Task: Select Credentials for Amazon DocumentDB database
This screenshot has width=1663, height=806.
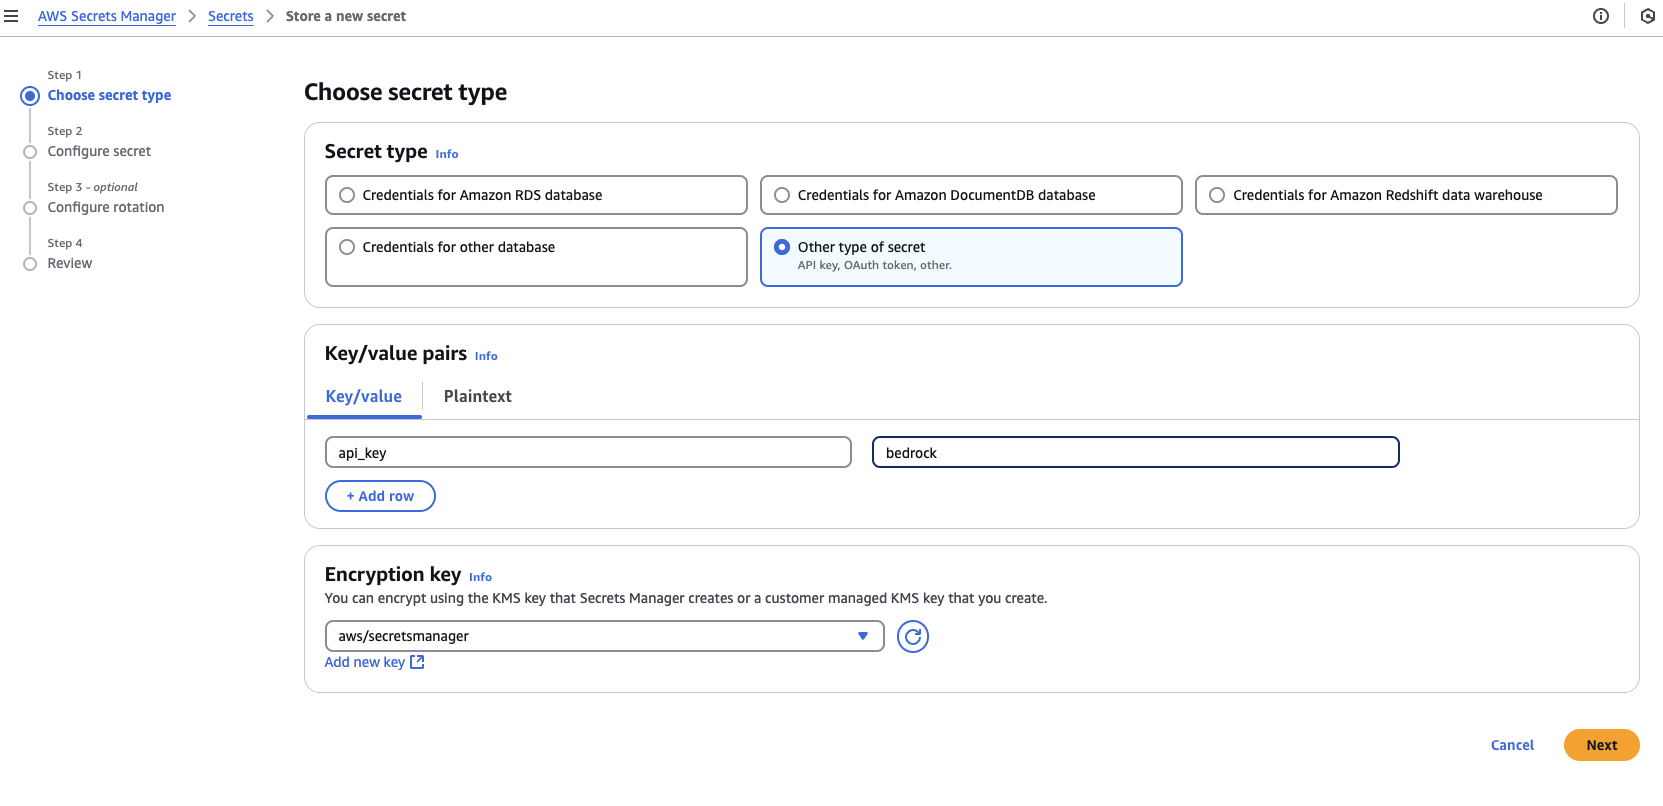Action: pyautogui.click(x=971, y=195)
